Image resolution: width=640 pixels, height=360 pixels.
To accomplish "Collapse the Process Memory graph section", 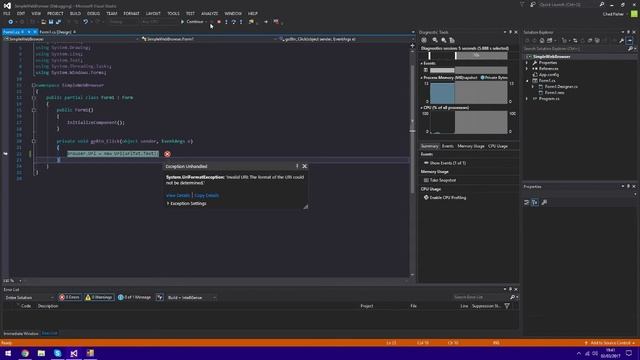I will [x=422, y=78].
